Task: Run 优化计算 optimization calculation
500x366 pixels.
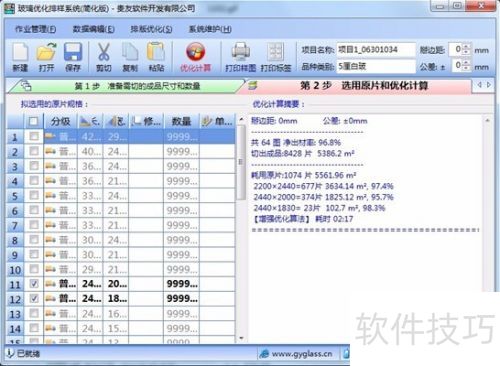Action: point(195,57)
